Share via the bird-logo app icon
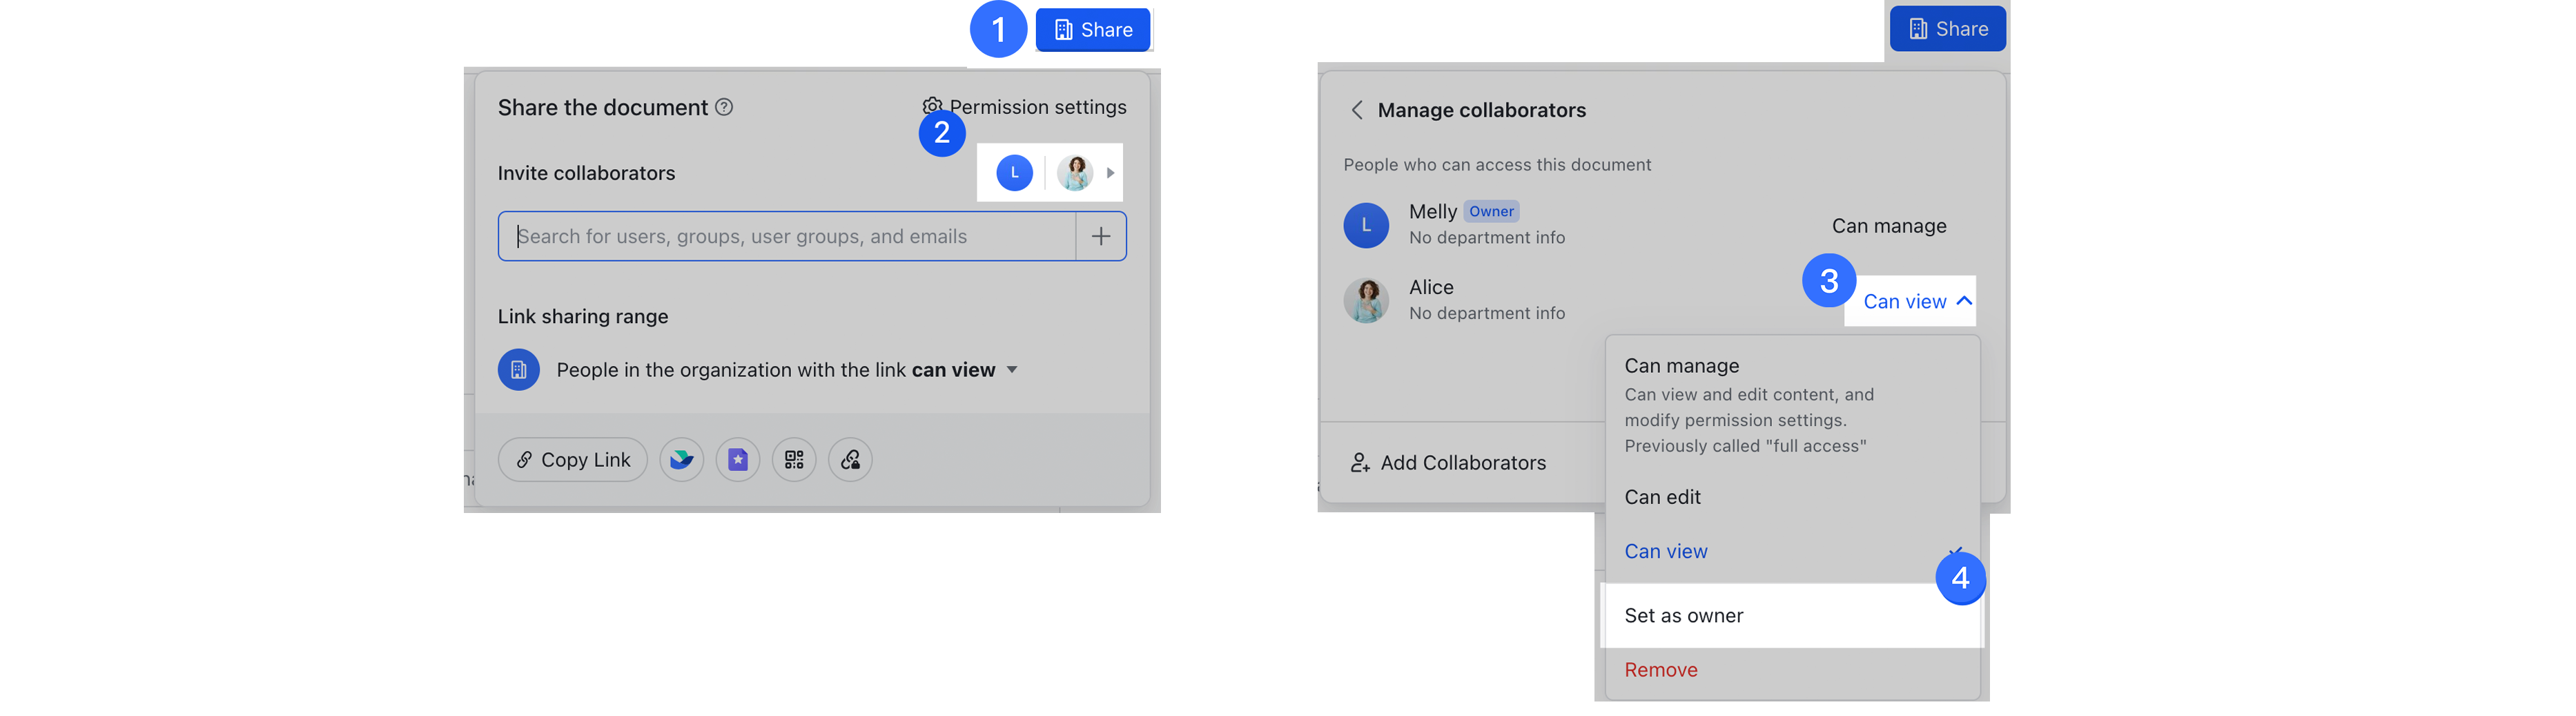 coord(682,460)
